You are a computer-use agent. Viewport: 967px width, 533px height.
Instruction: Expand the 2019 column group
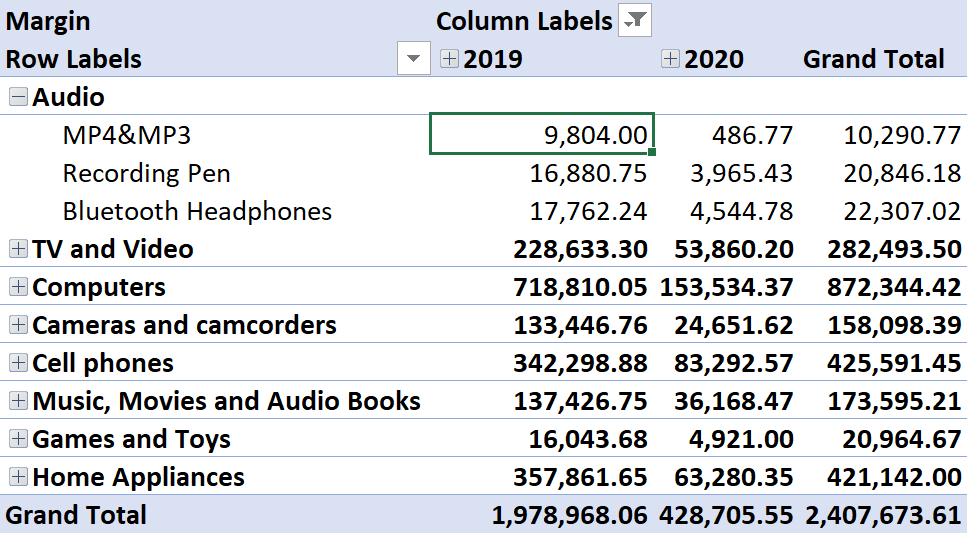pyautogui.click(x=449, y=59)
